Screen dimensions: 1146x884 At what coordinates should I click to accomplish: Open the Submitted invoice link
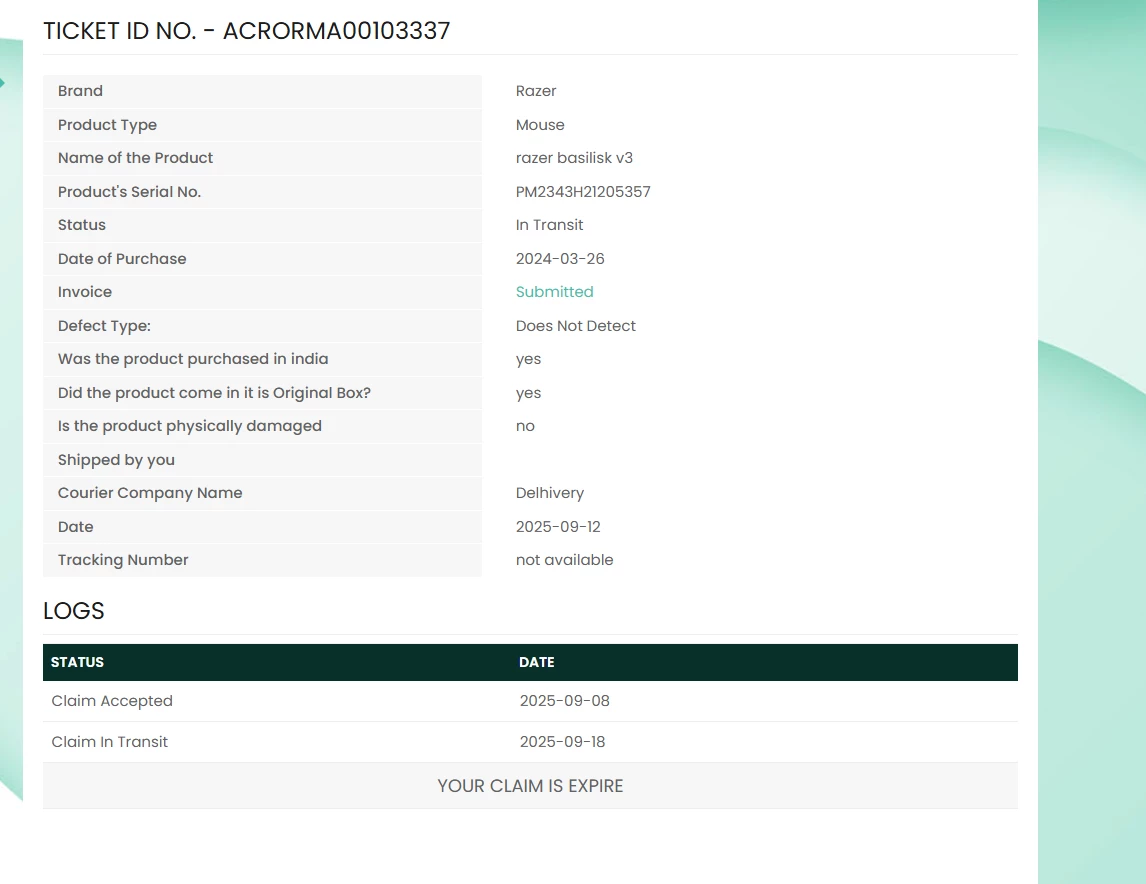554,292
